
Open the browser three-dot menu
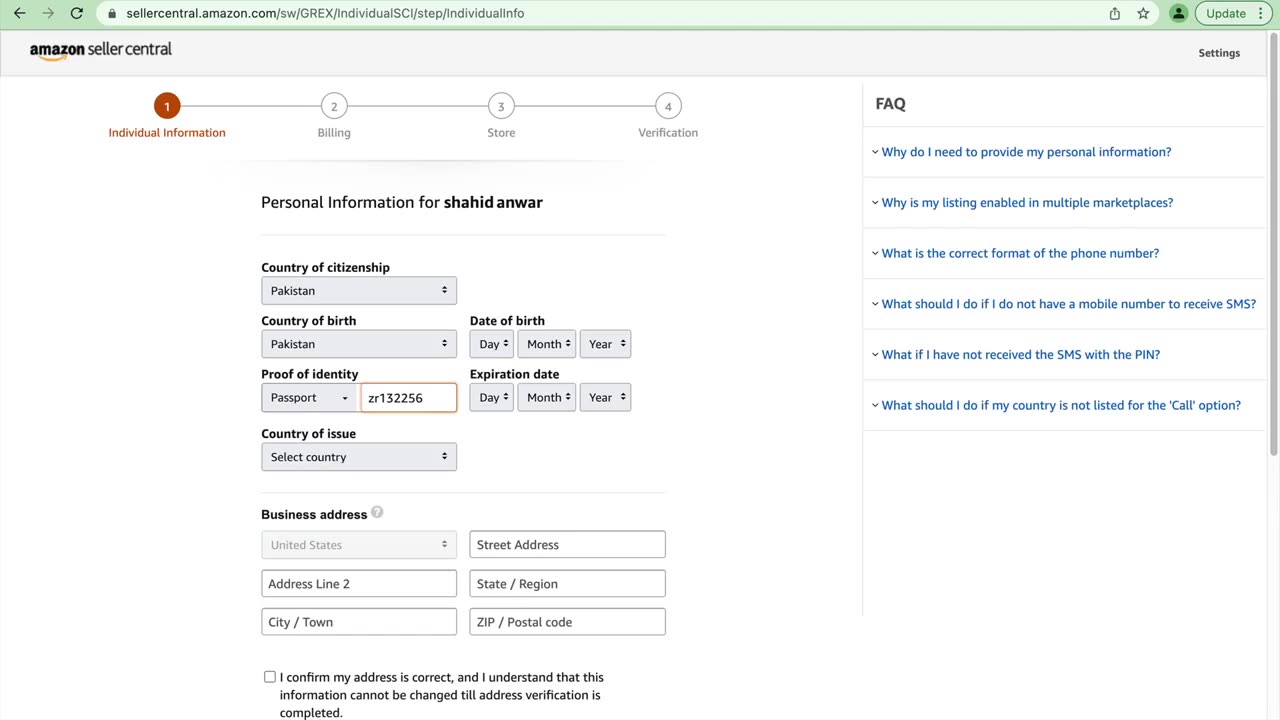click(1262, 13)
